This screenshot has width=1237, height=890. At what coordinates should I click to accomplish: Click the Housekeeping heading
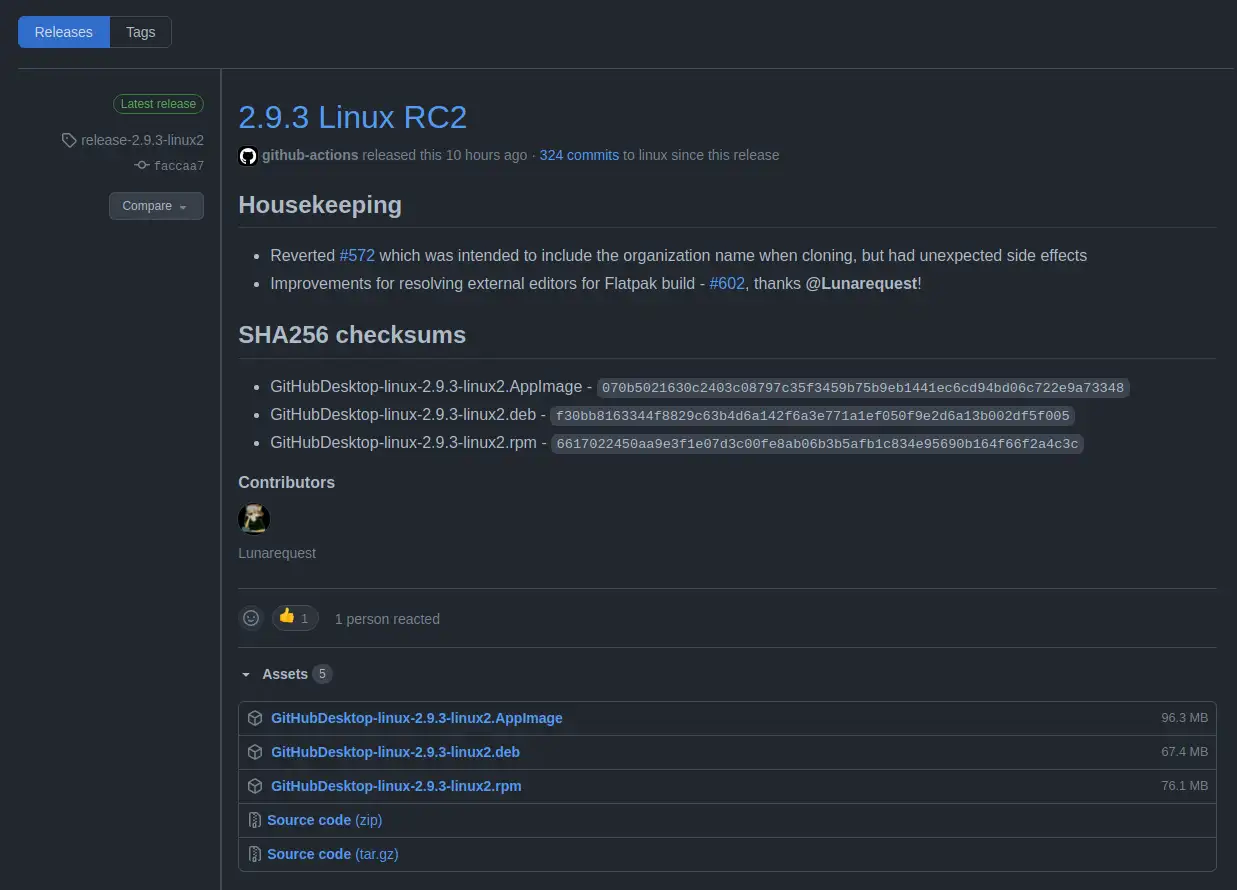320,205
